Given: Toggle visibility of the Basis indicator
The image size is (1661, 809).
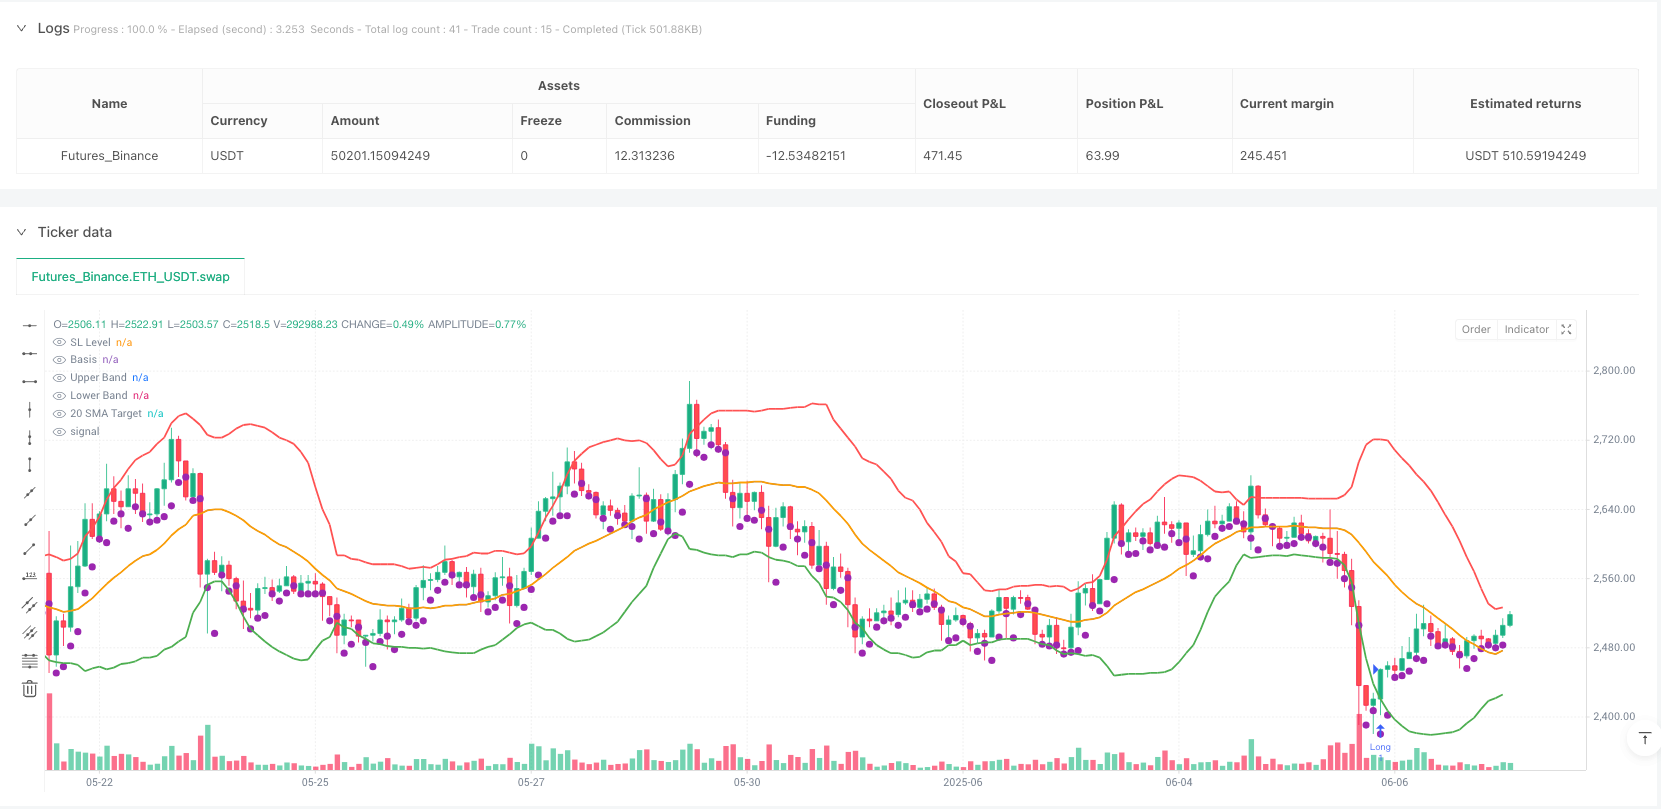Looking at the screenshot, I should point(59,360).
